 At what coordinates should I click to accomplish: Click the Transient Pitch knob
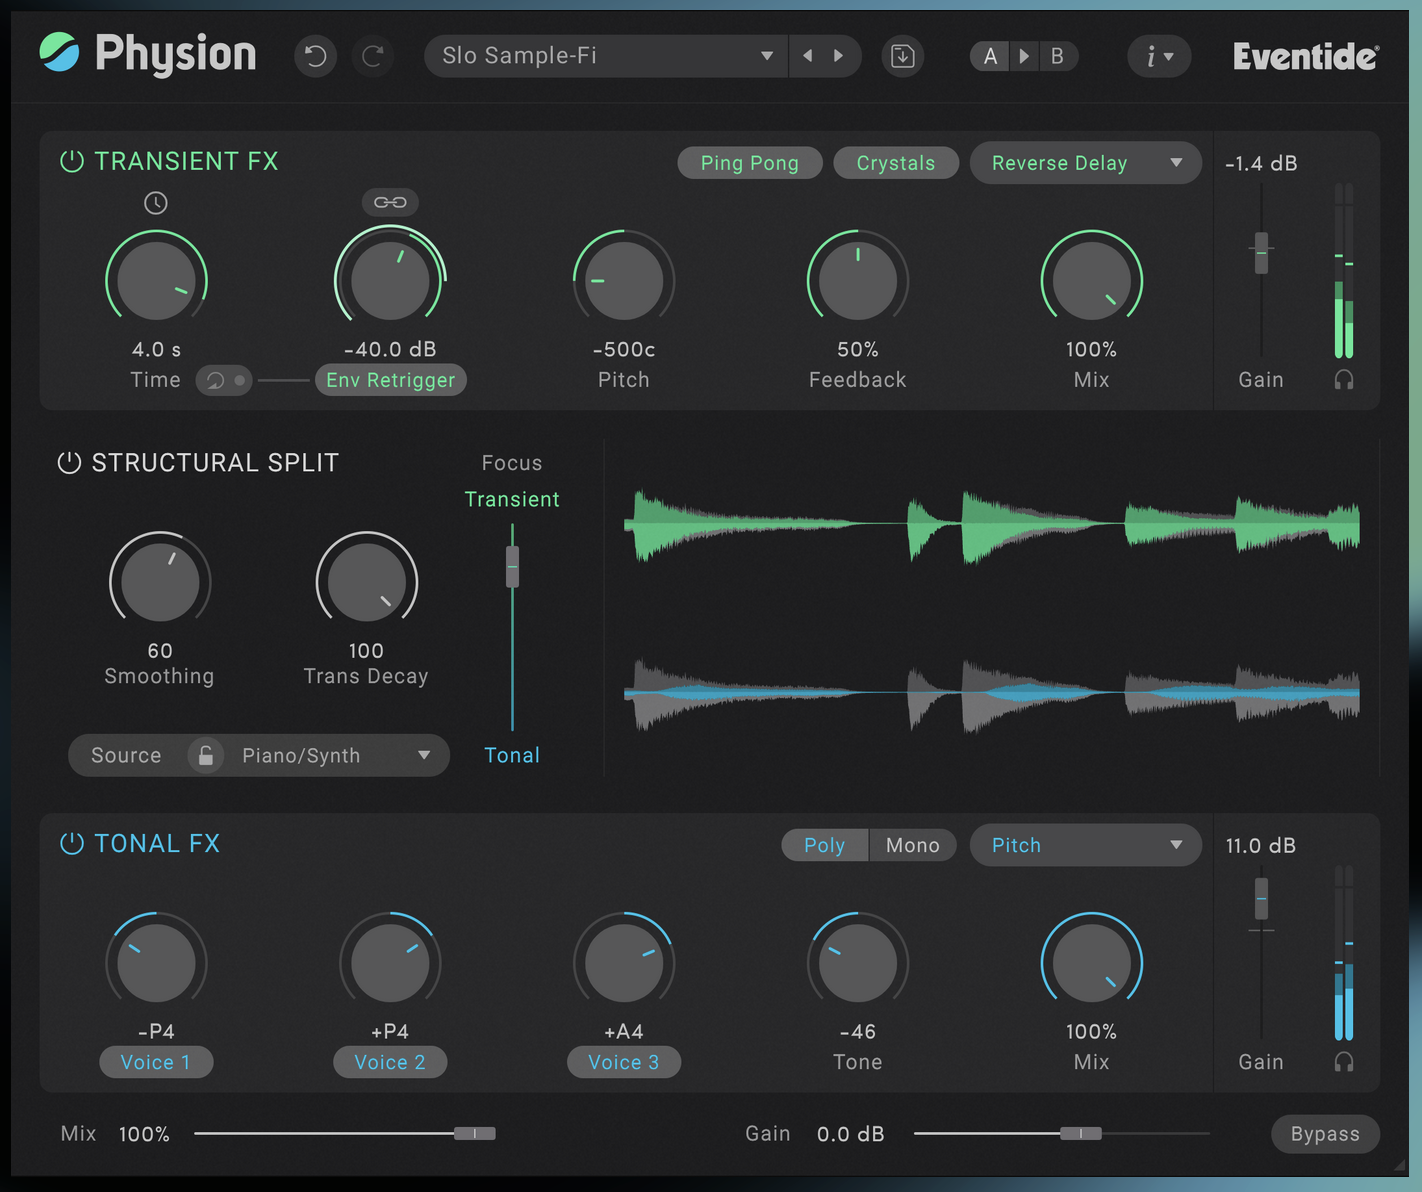pyautogui.click(x=624, y=280)
